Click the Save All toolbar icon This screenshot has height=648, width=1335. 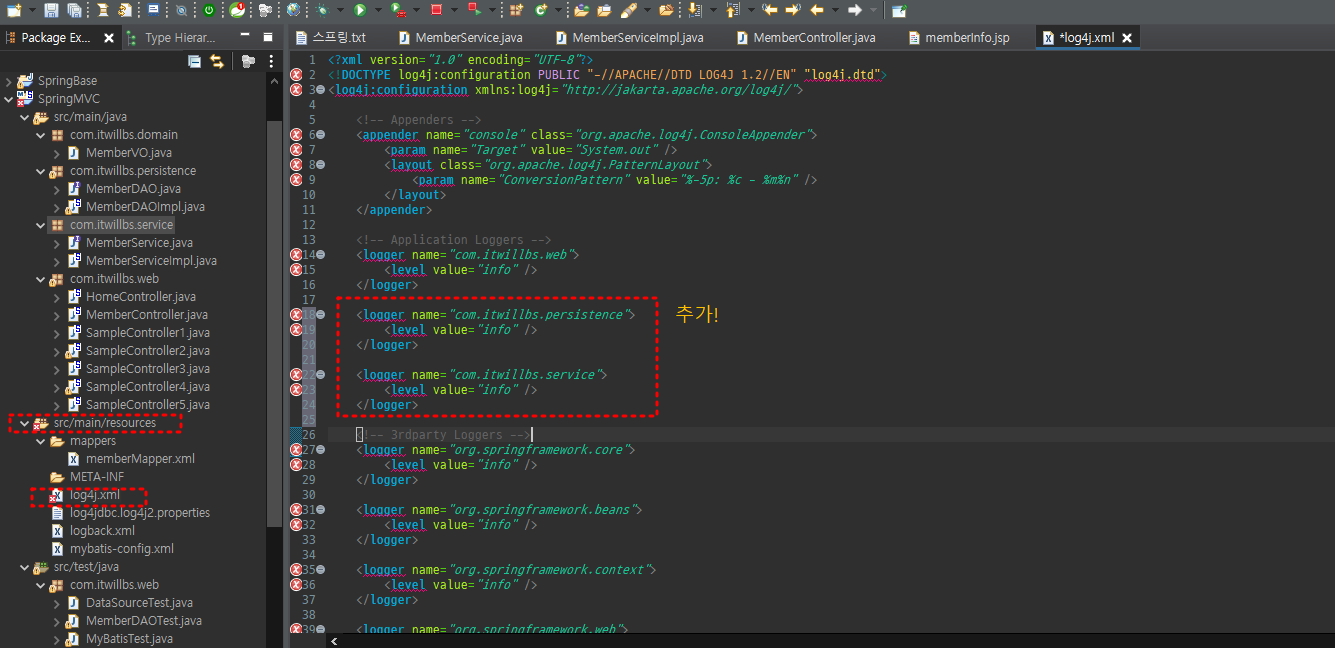pos(74,10)
